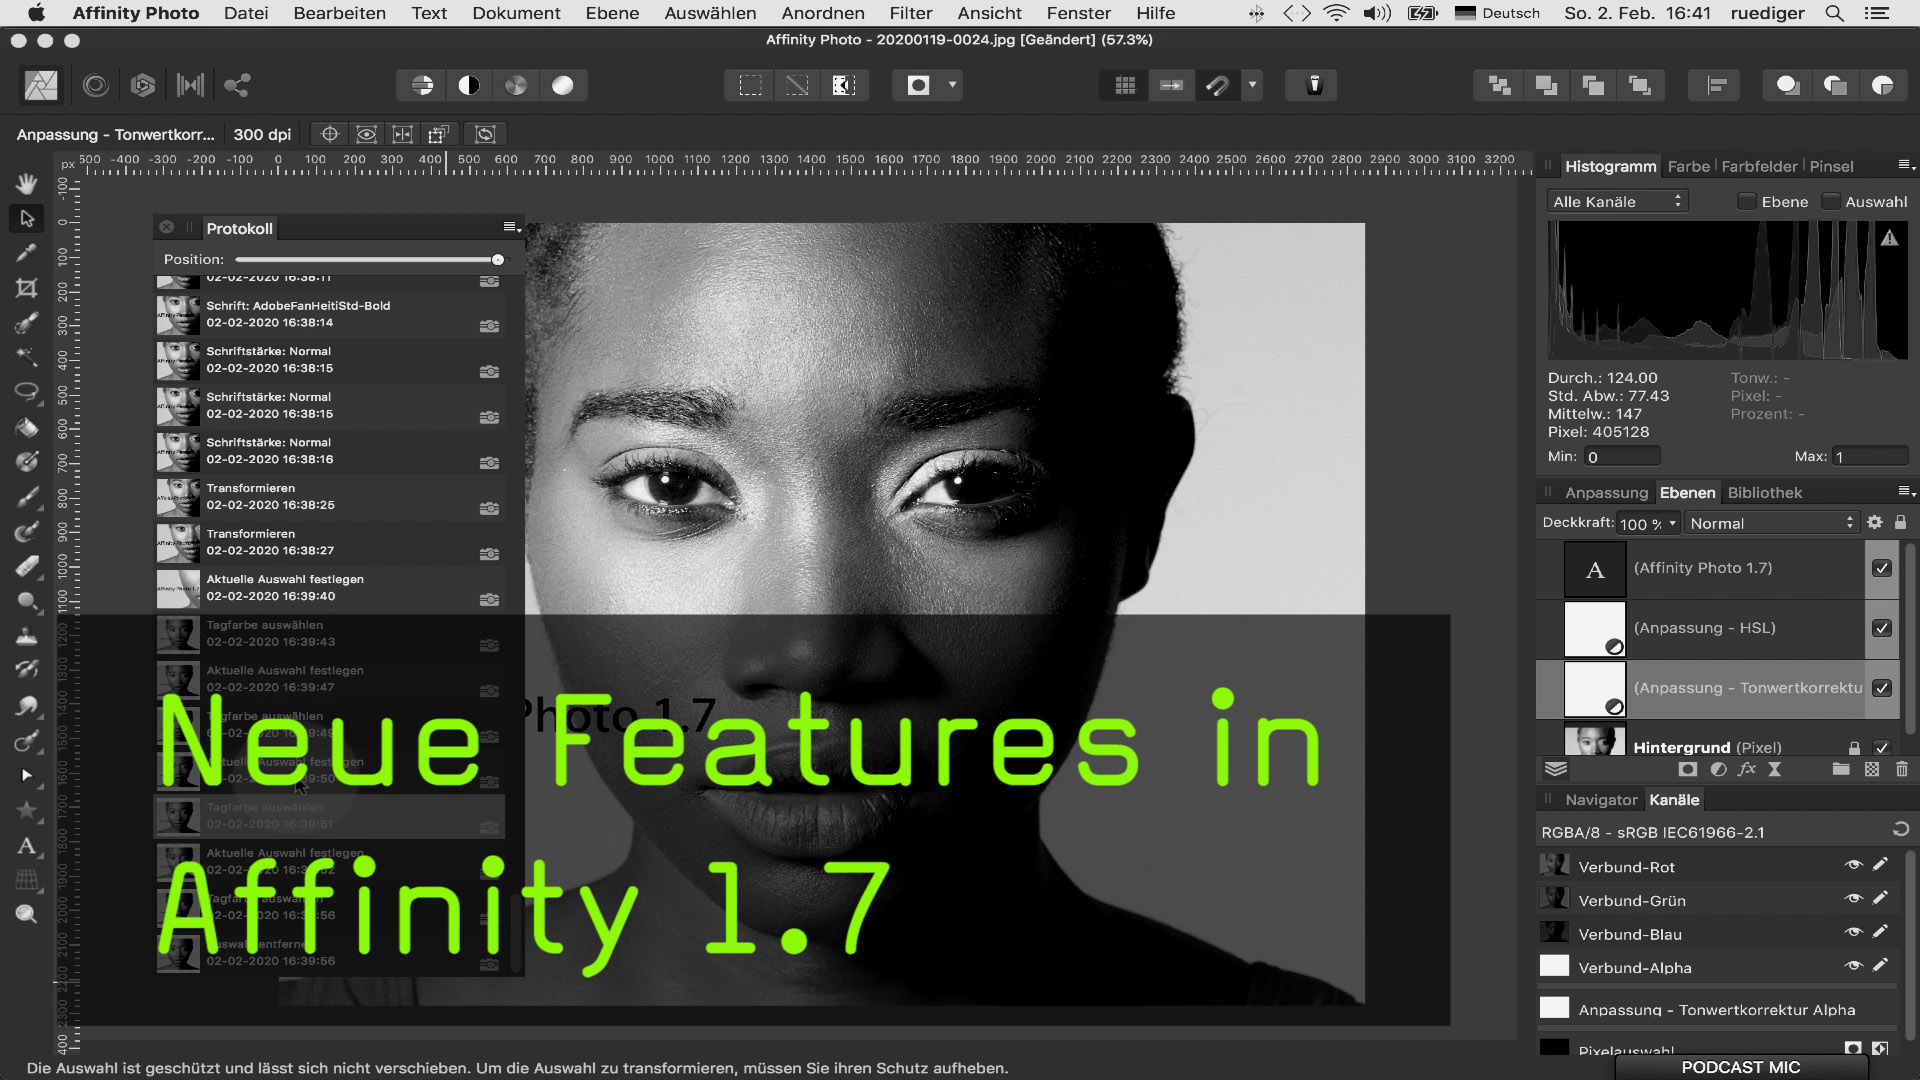The width and height of the screenshot is (1920, 1080).
Task: Show the Verbund-Rot channel in Kanäle panel
Action: 1853,866
